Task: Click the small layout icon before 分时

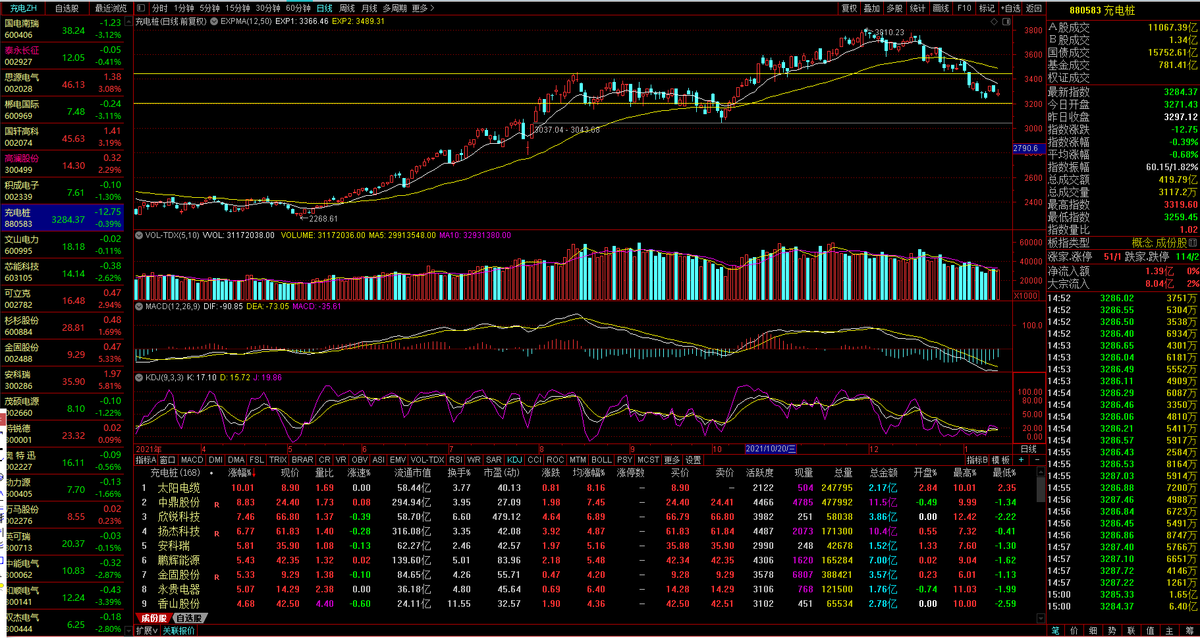Action: 140,8
